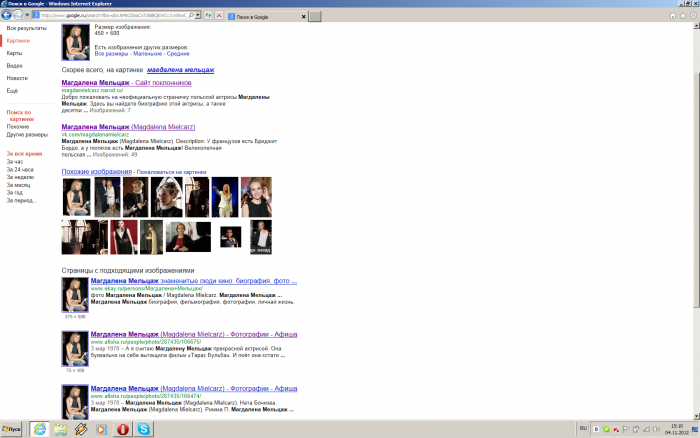Open a new blank tab

click(315, 17)
